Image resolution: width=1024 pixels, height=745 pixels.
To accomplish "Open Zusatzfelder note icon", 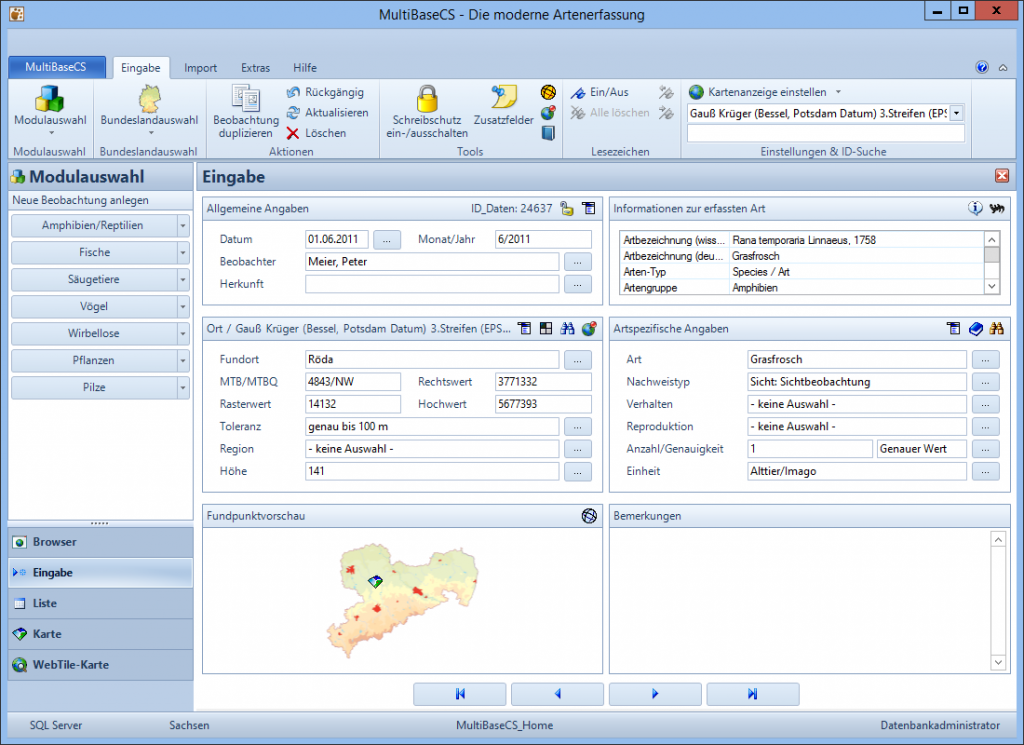I will click(503, 98).
